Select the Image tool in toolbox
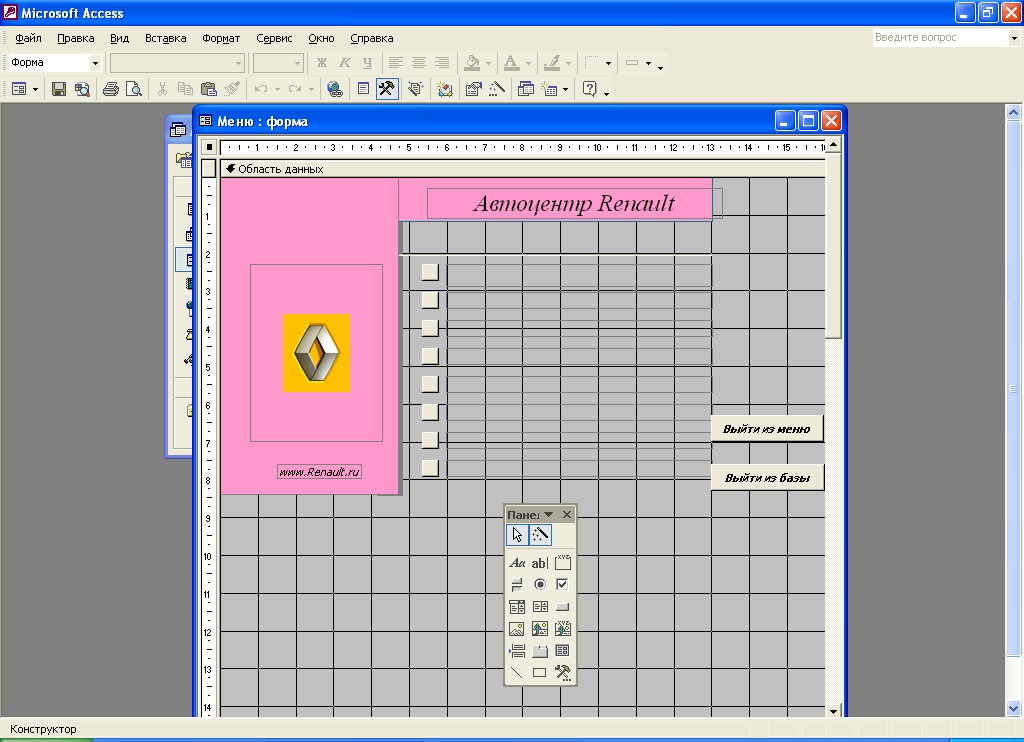This screenshot has width=1024, height=742. pos(517,629)
